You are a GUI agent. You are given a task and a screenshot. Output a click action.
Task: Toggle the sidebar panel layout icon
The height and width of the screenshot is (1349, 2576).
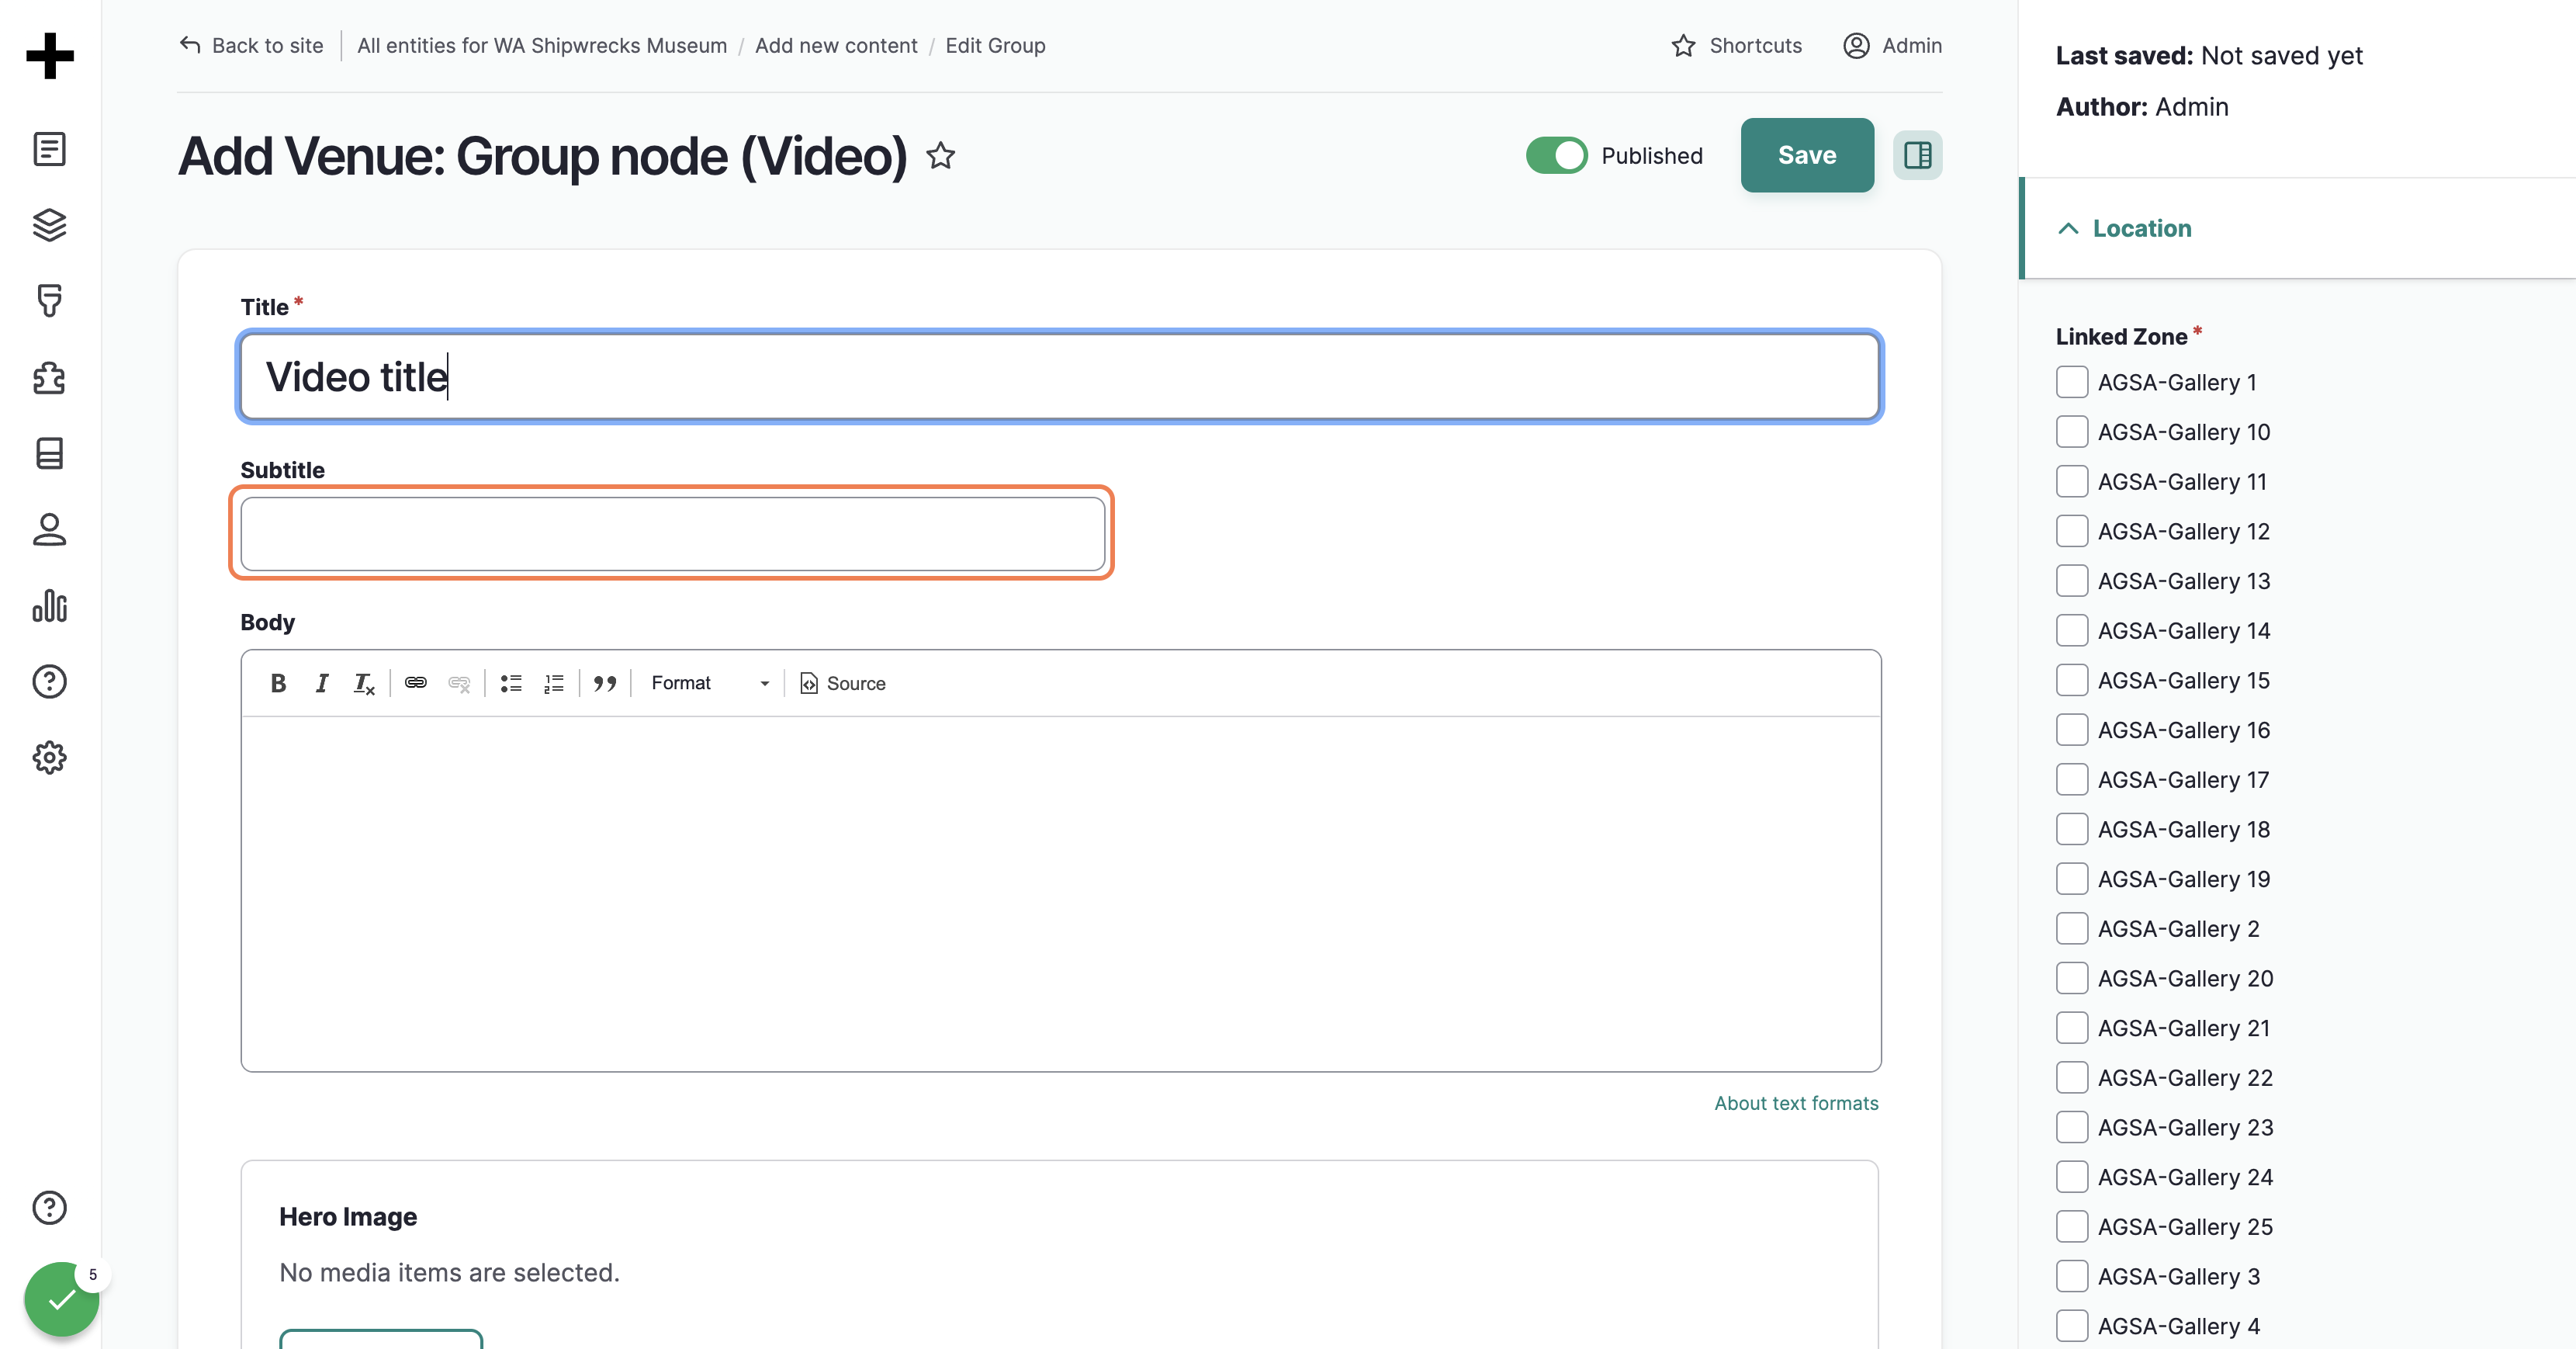point(1917,155)
